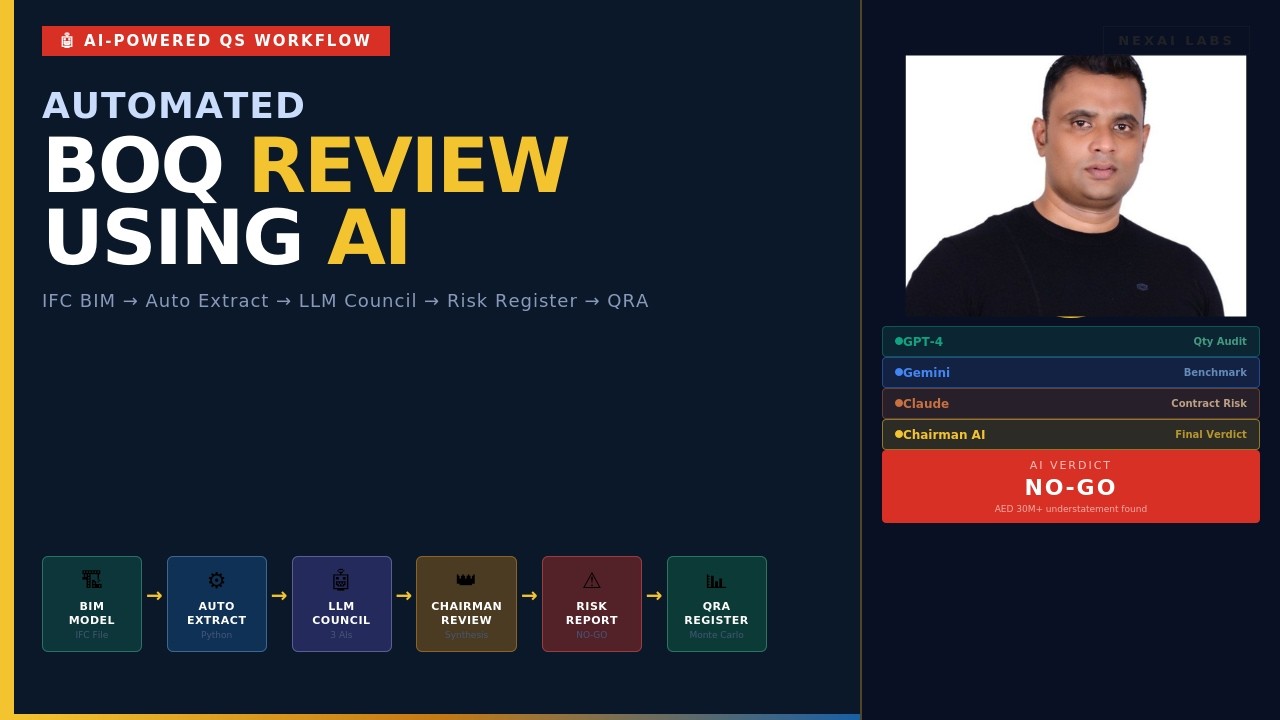Click the 'Benchmark' label
This screenshot has width=1280, height=720.
pos(1215,373)
